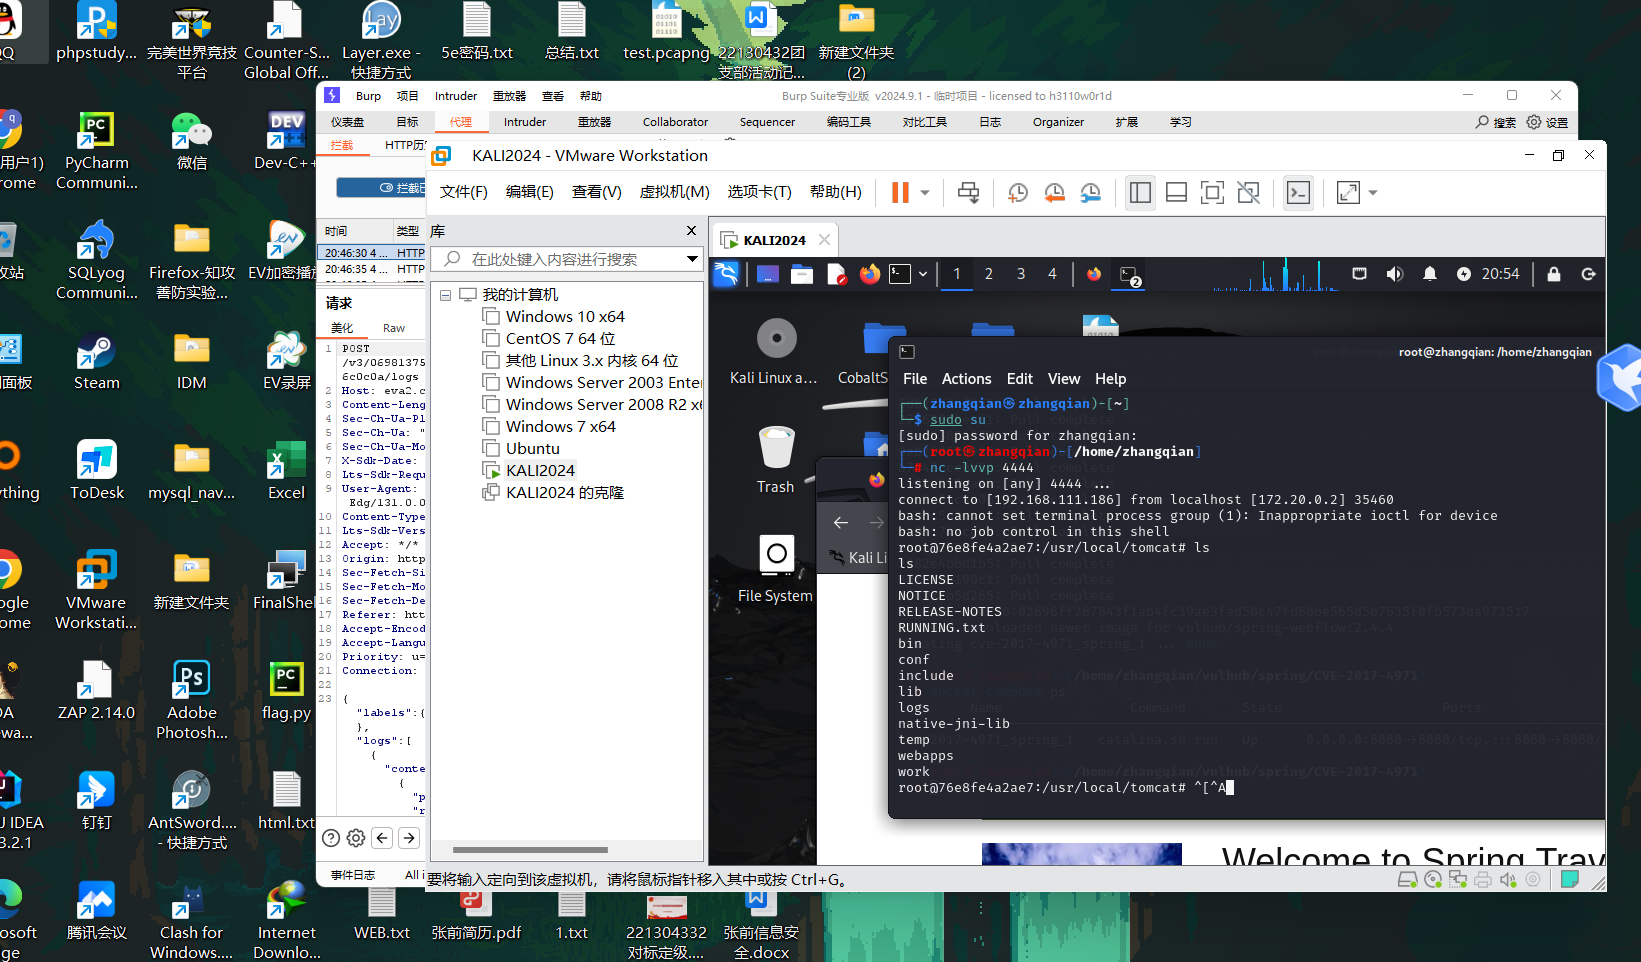
Task: Open the terminal launcher dropdown in Kali panel
Action: pos(922,273)
